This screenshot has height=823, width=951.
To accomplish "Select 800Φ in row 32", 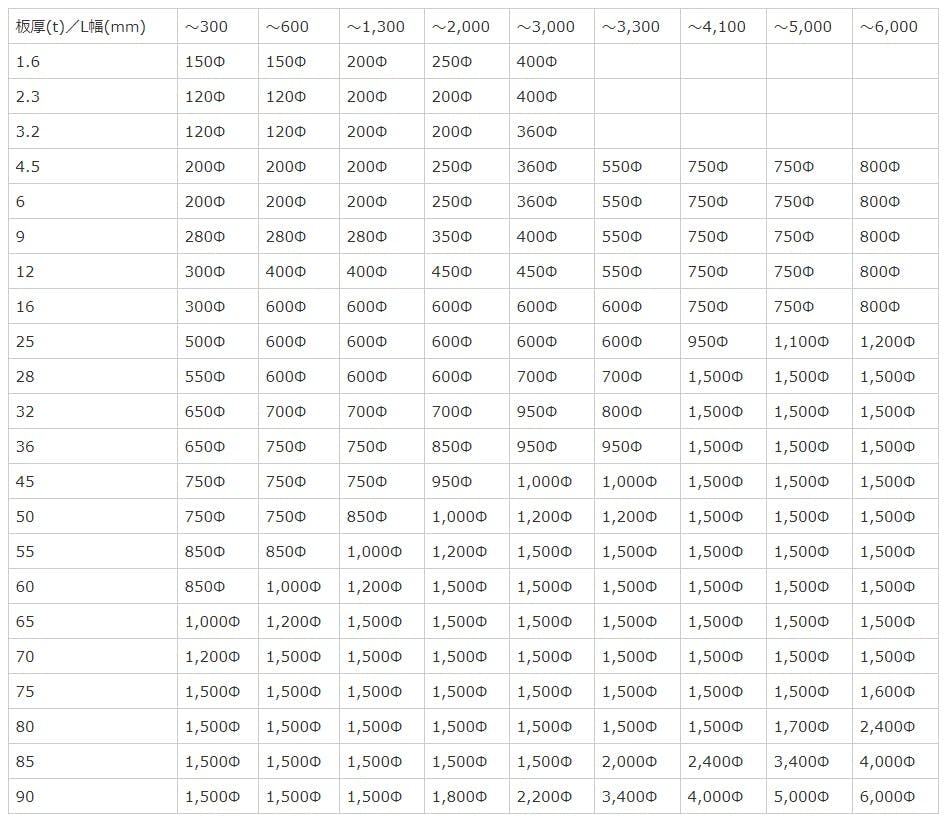I will (622, 411).
